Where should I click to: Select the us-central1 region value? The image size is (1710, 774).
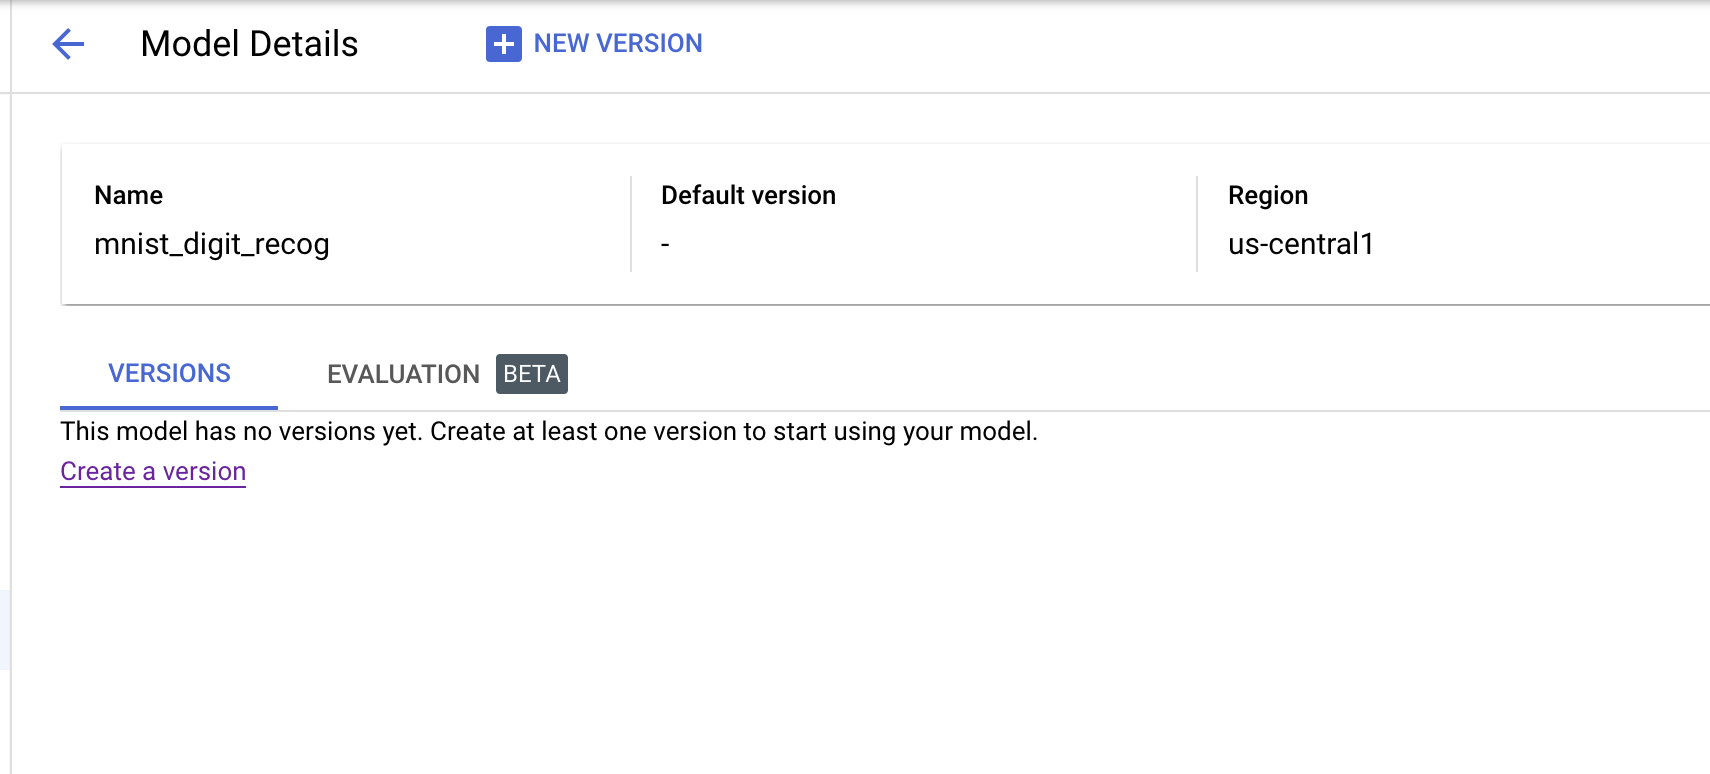1300,244
